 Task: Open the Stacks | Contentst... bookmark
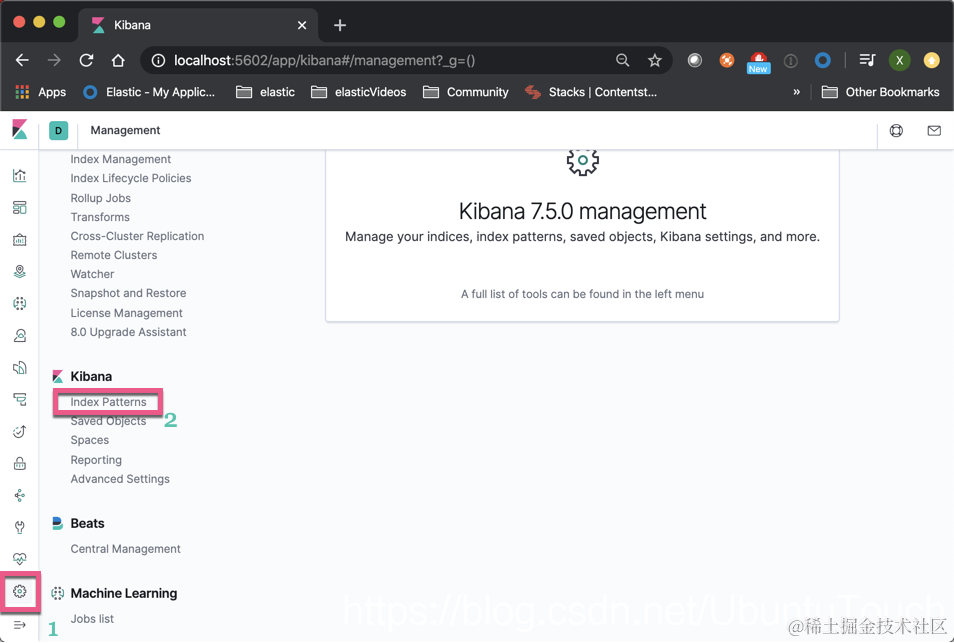tap(591, 92)
